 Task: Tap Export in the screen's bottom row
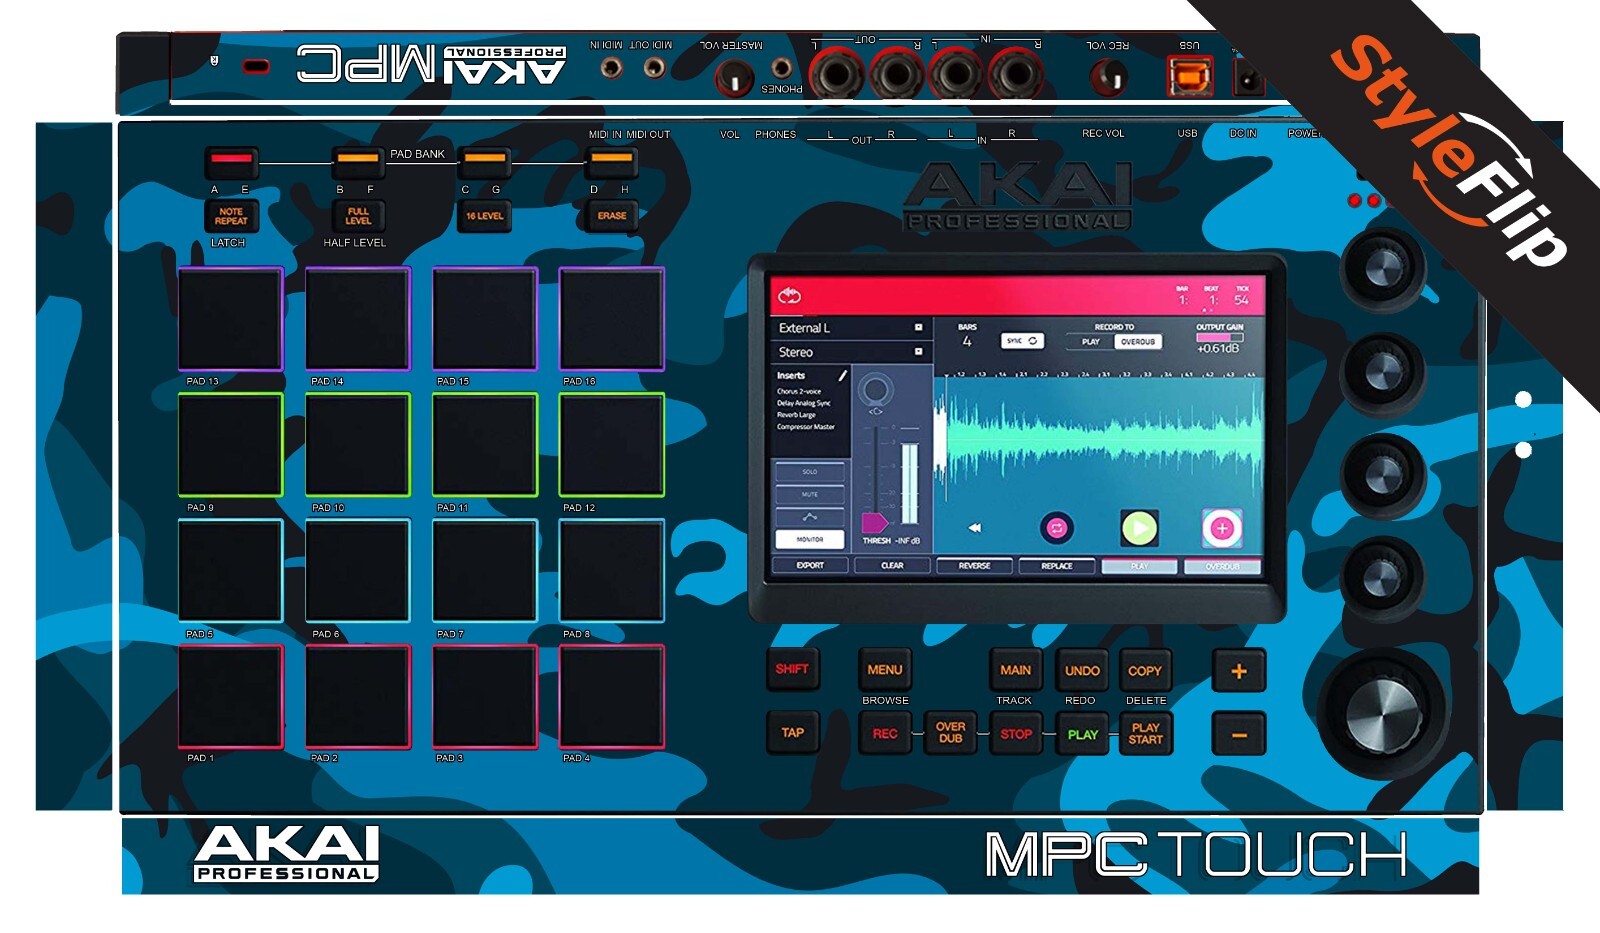click(810, 566)
